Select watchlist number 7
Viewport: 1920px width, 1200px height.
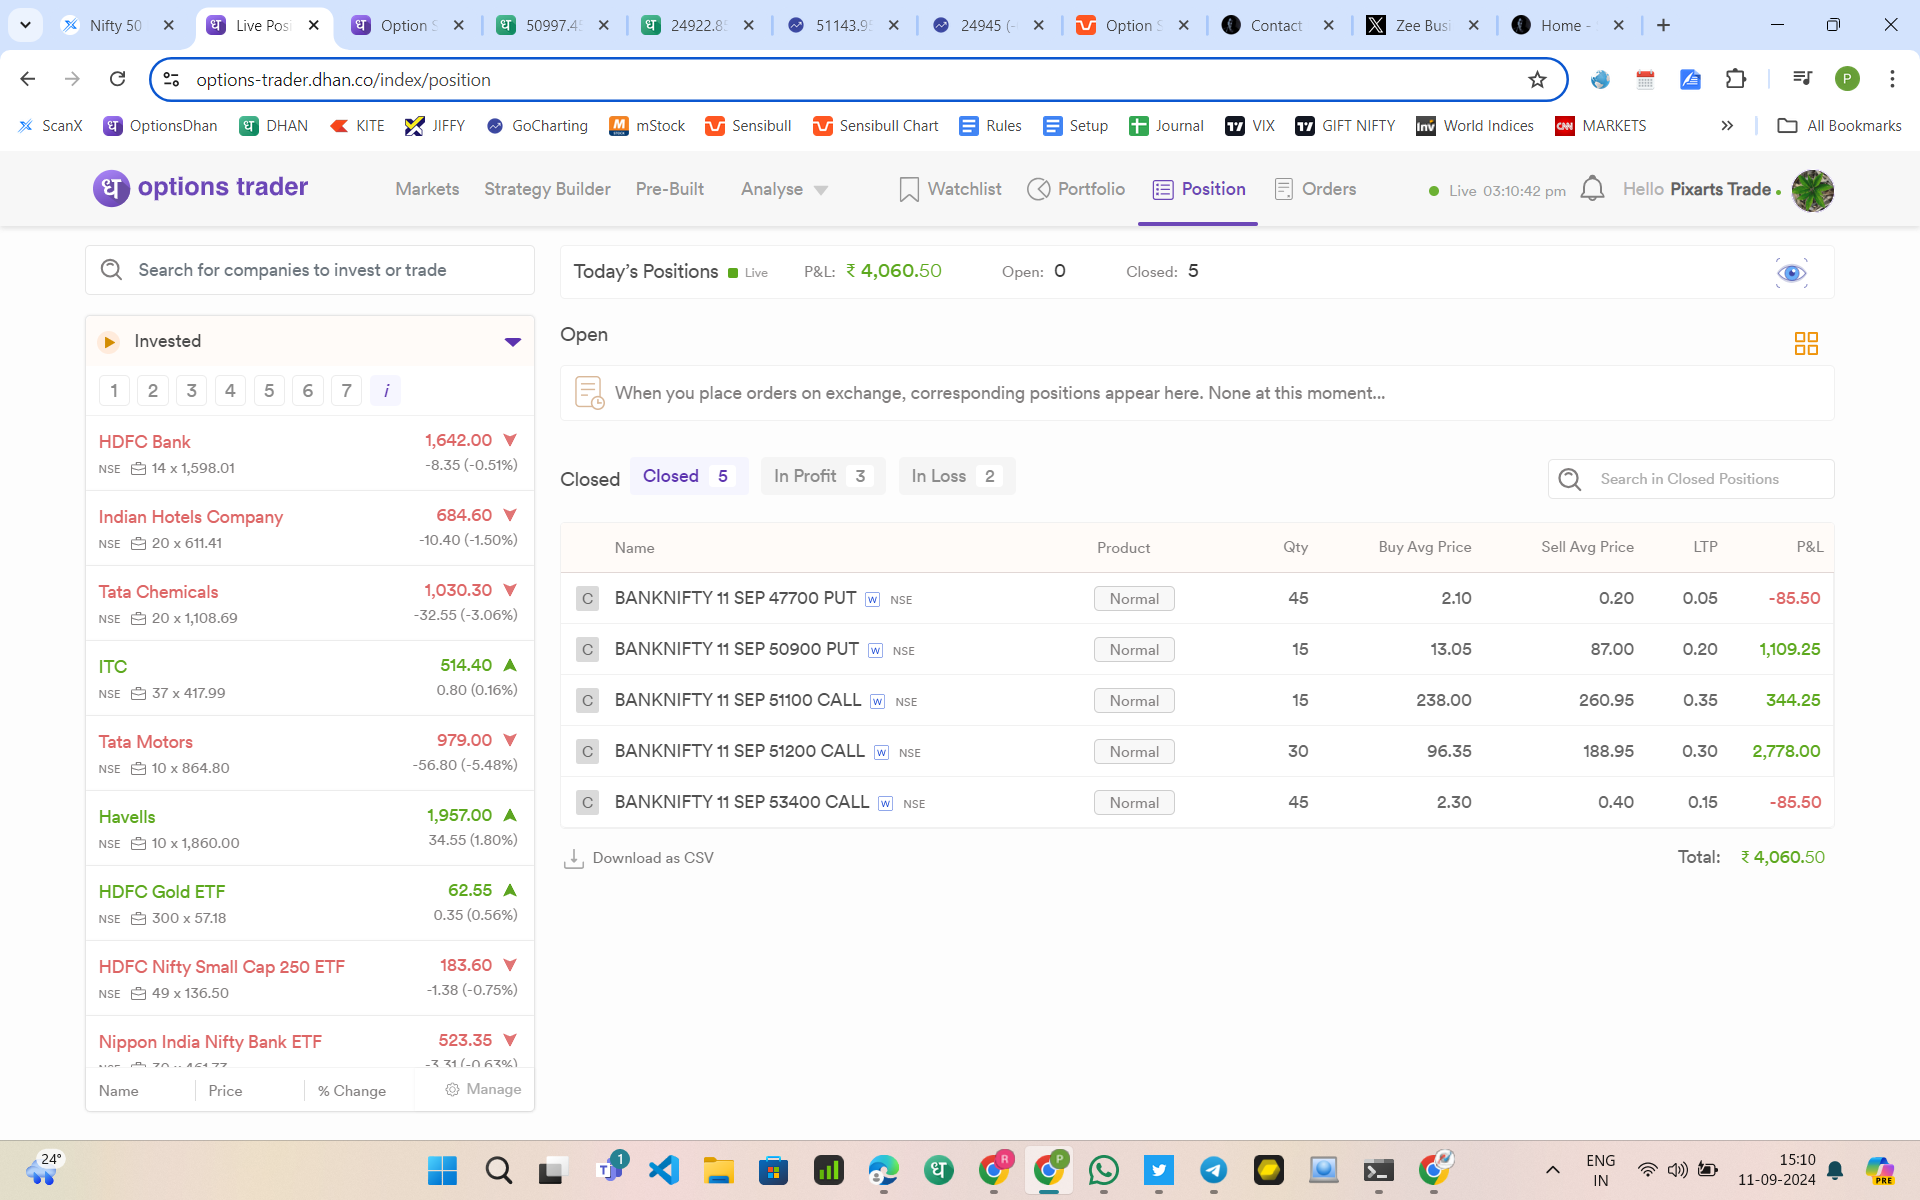point(346,390)
